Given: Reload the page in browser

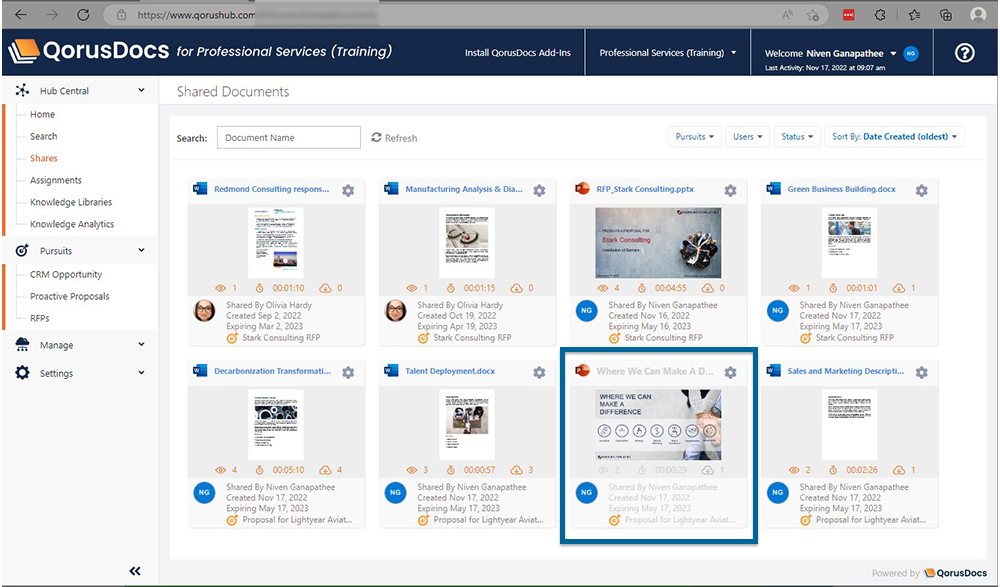Looking at the screenshot, I should [83, 15].
